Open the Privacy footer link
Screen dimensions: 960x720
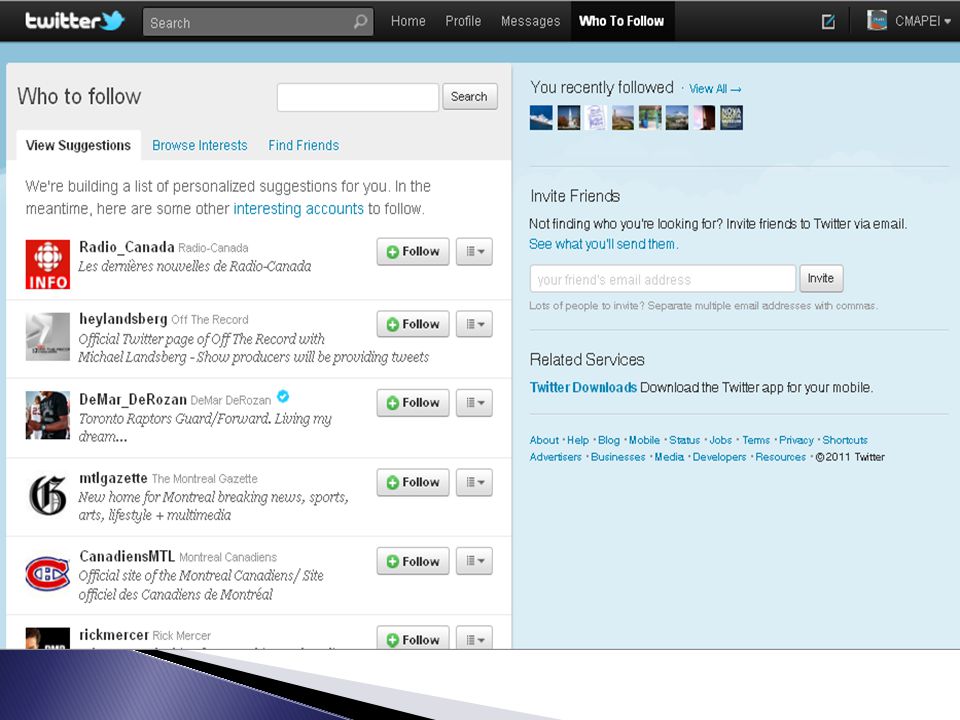tap(796, 440)
